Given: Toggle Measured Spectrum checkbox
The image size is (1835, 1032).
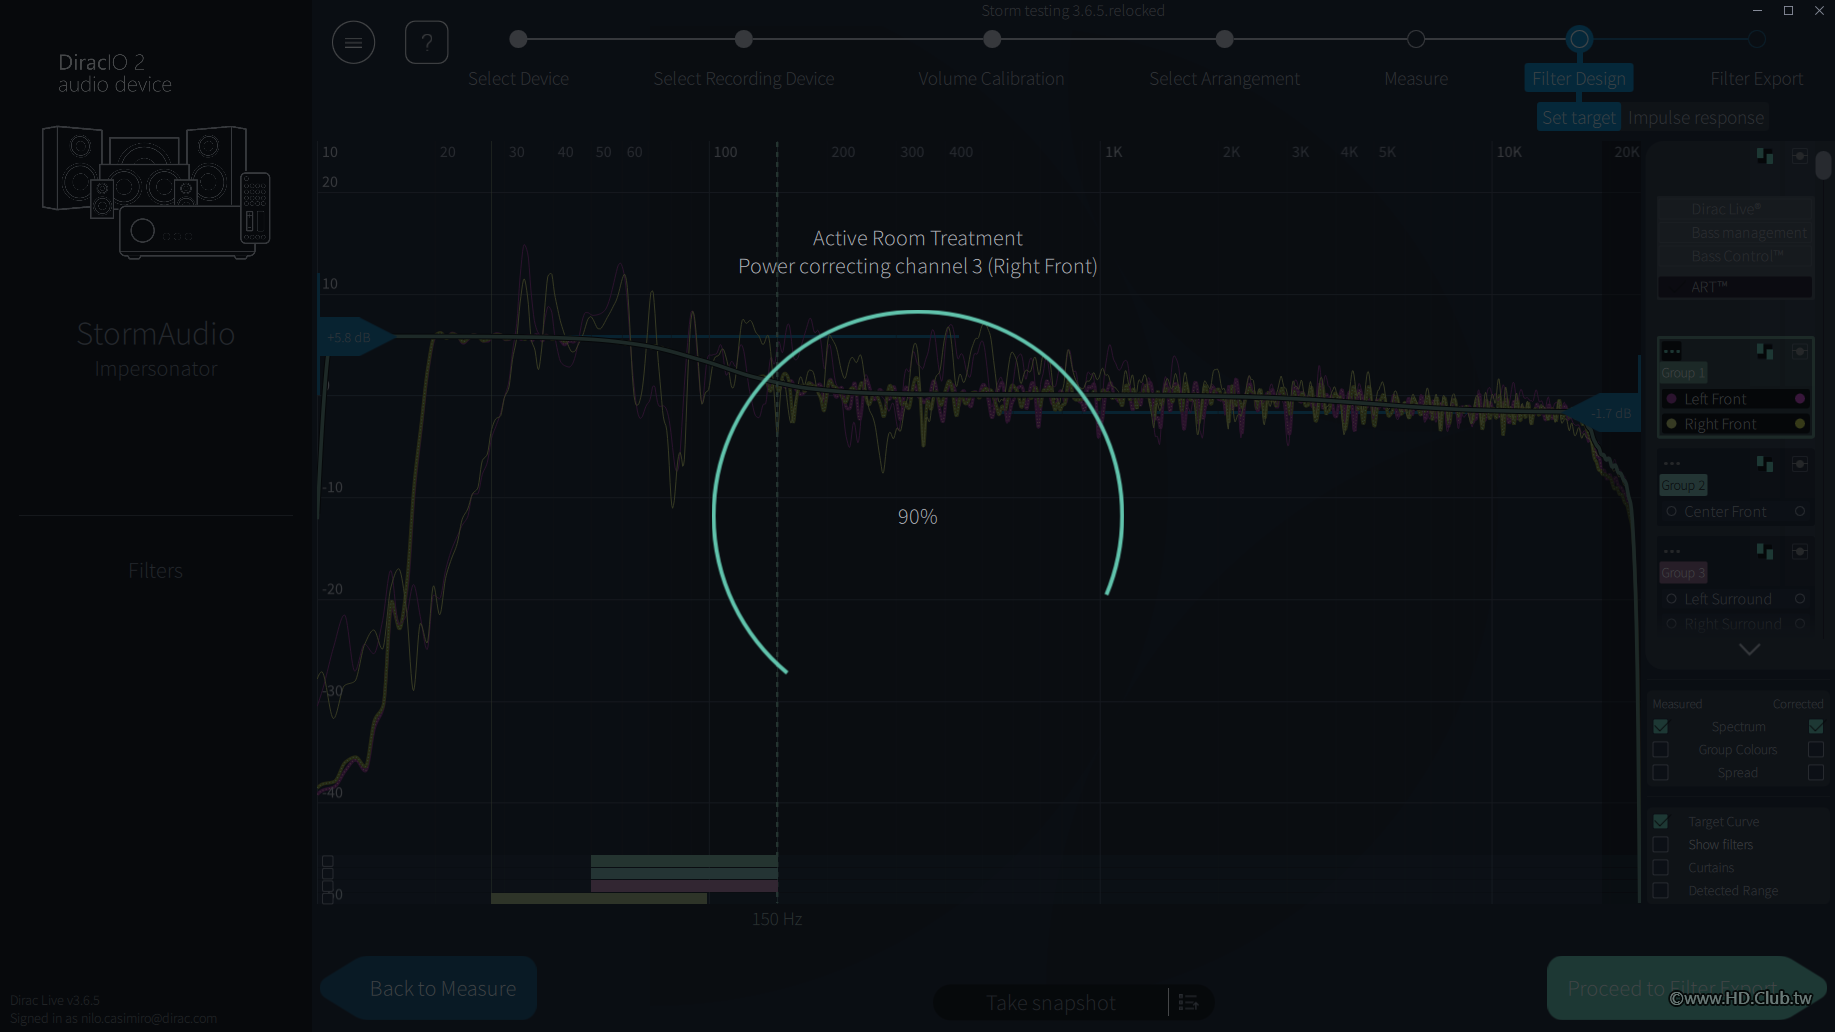Looking at the screenshot, I should click(x=1661, y=727).
